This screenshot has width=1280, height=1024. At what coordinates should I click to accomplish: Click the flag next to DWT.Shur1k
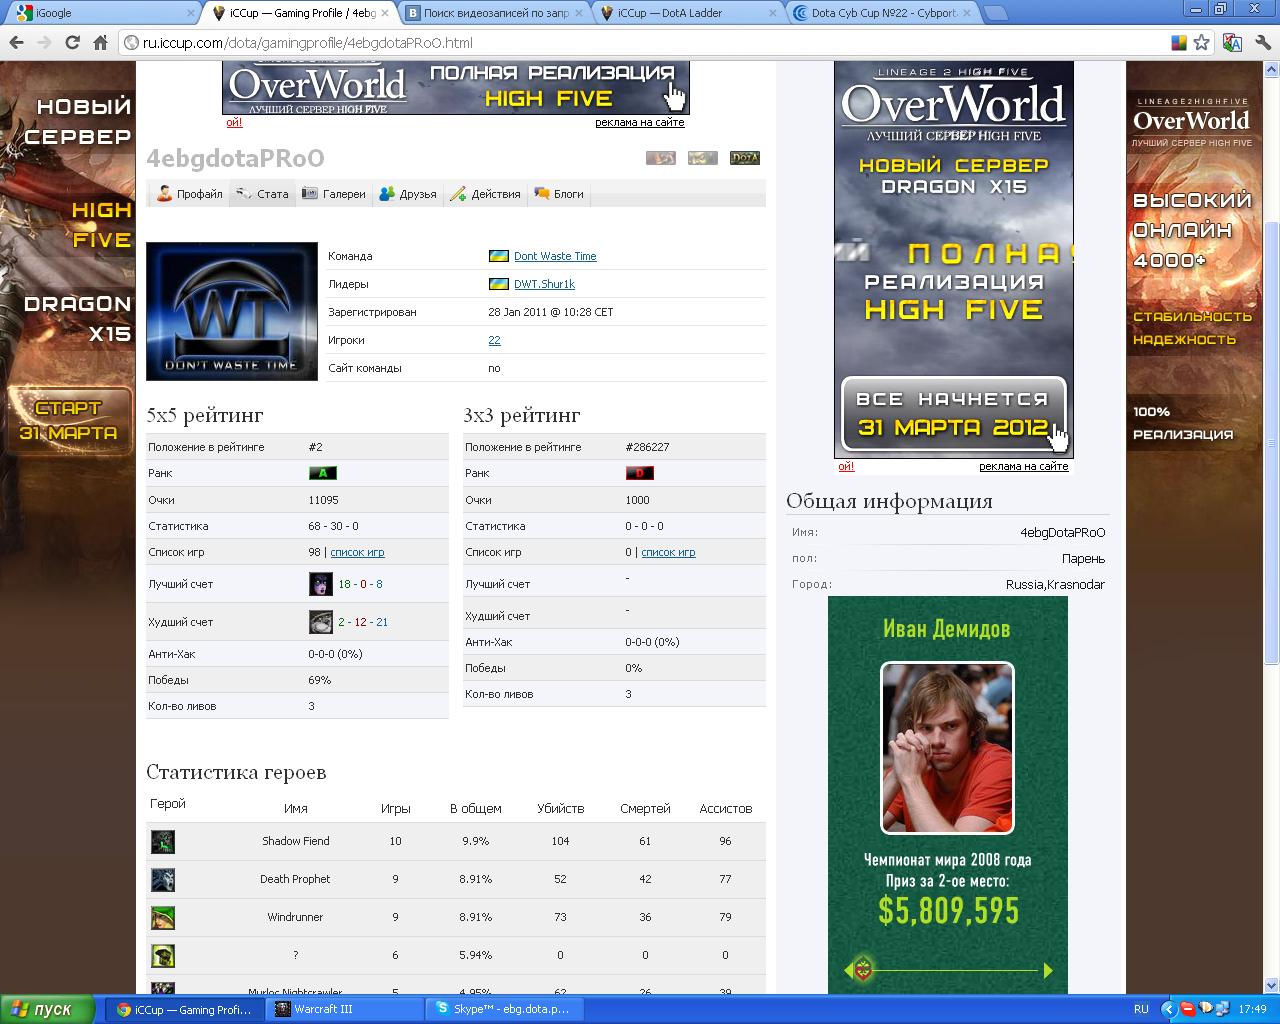pyautogui.click(x=498, y=284)
